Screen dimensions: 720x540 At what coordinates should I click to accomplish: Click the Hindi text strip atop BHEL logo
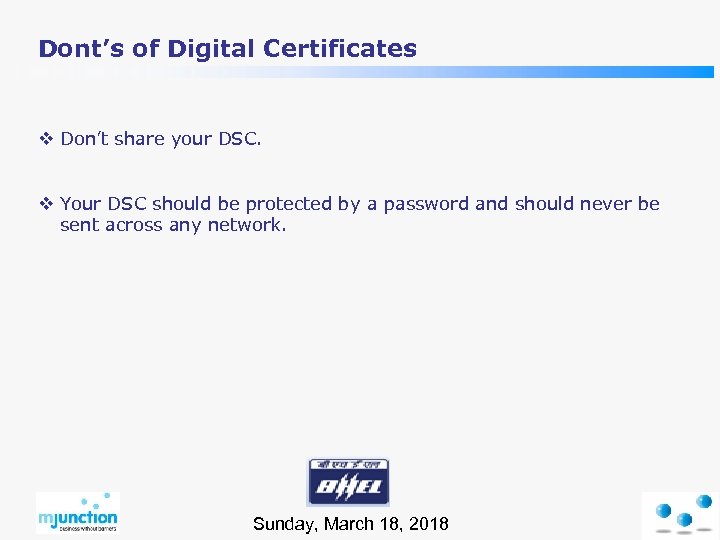click(x=347, y=466)
